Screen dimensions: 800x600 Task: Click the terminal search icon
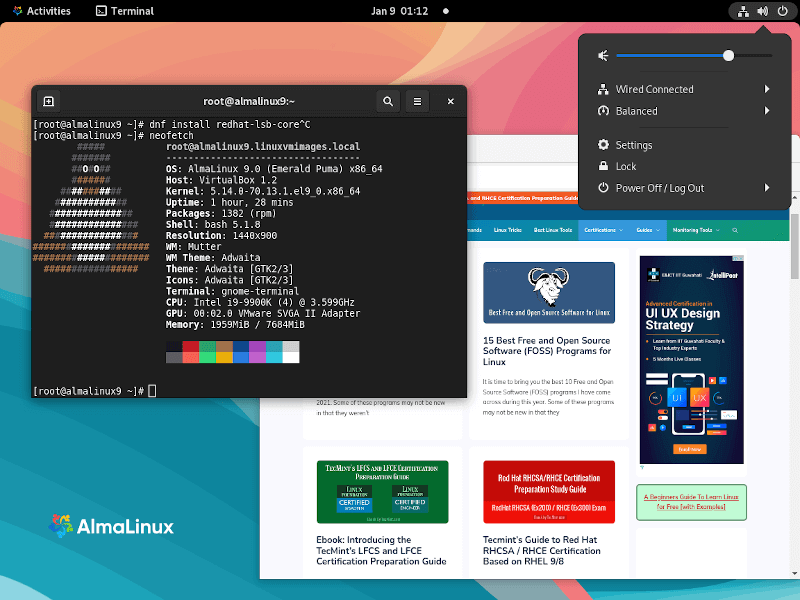click(387, 101)
